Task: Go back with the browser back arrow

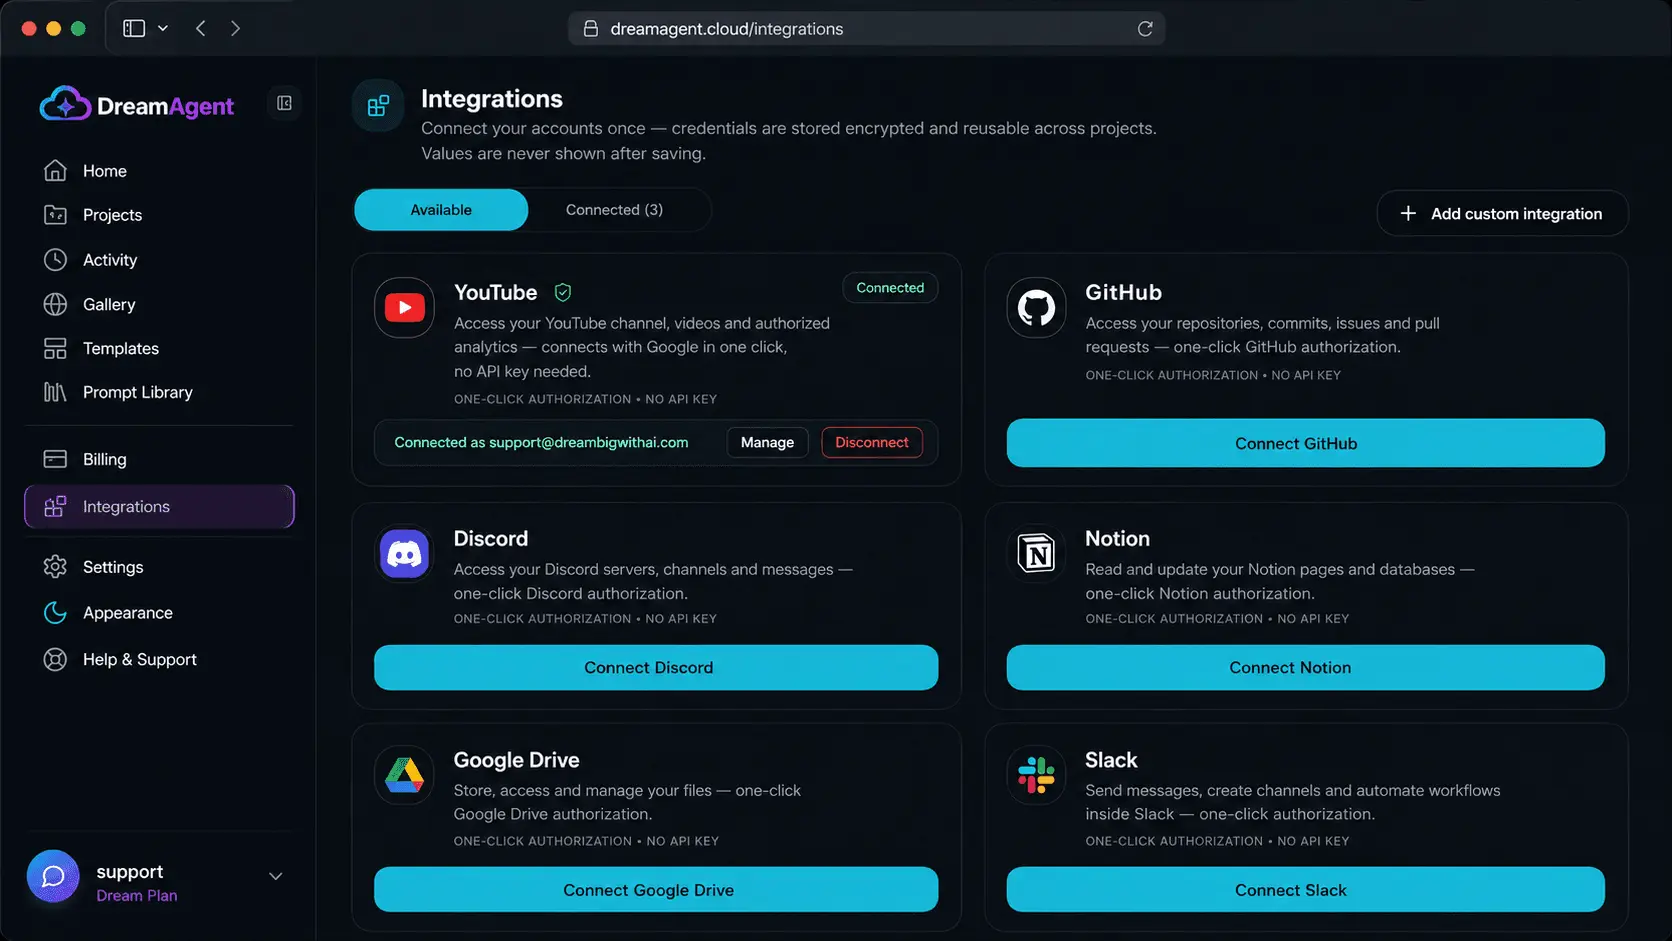Action: click(201, 28)
